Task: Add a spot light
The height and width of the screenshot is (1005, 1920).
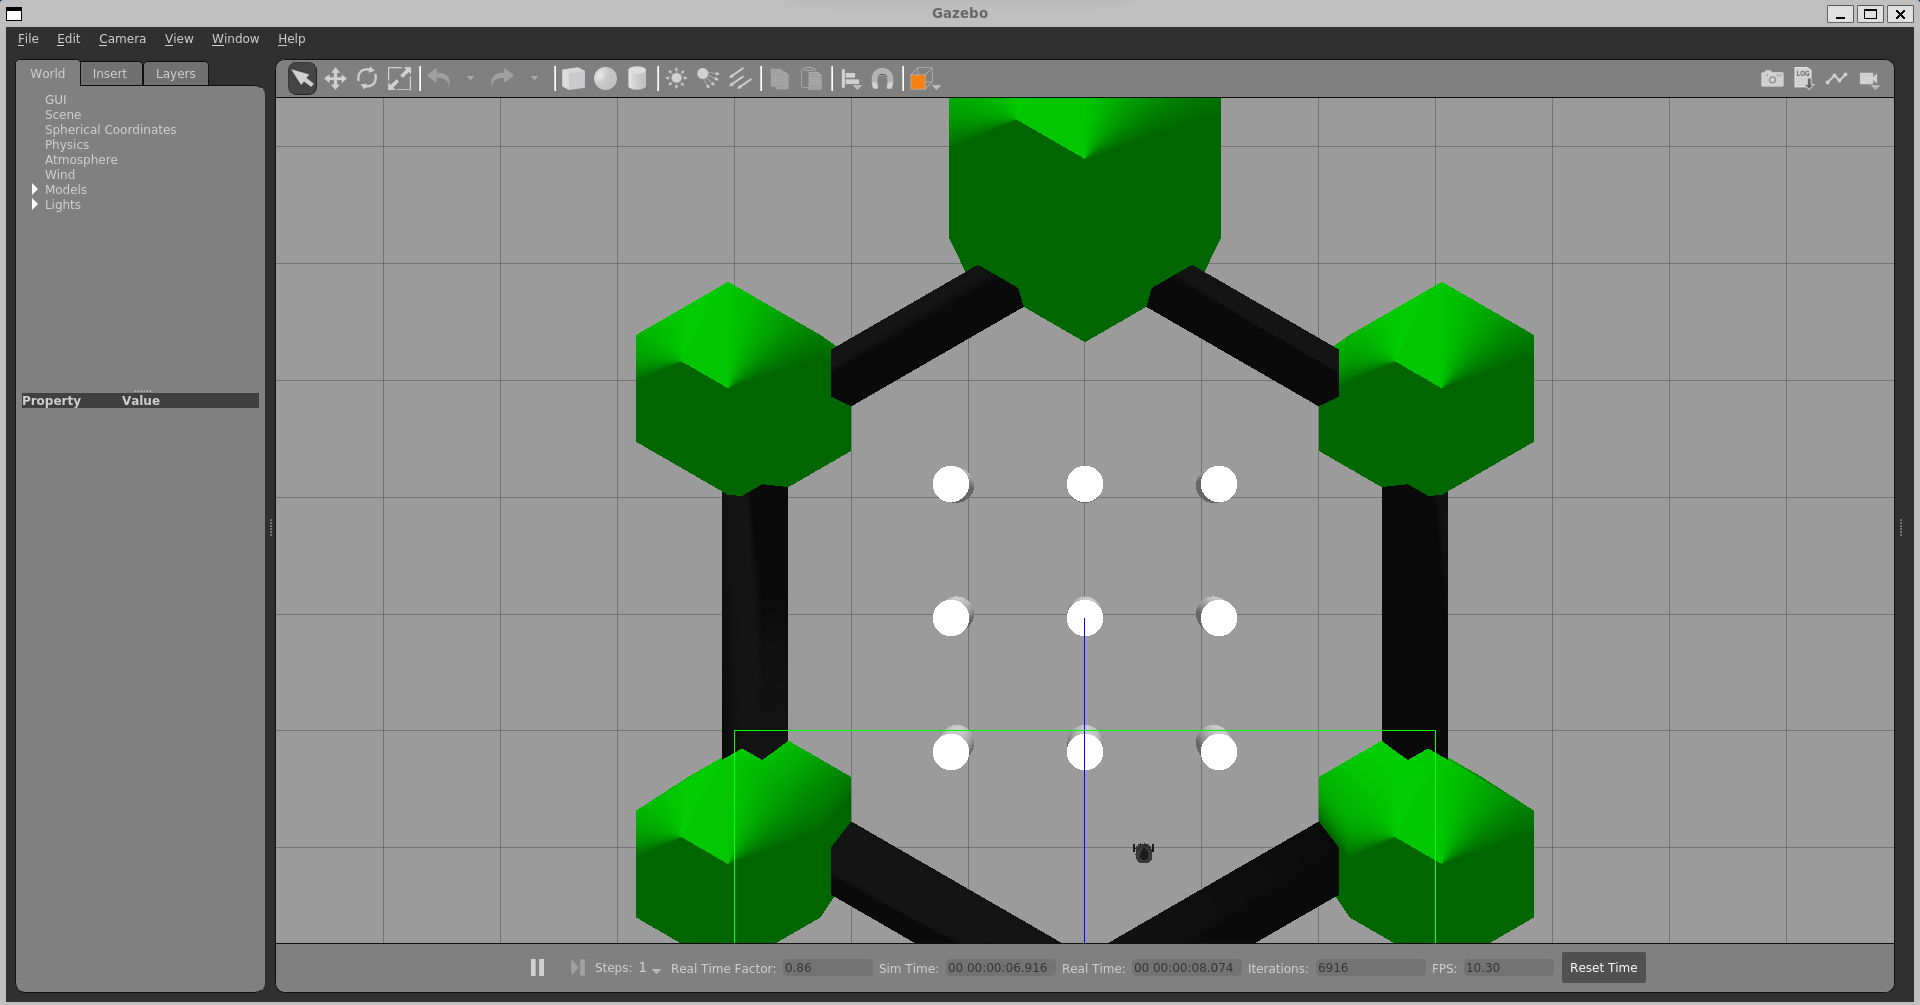Action: [x=708, y=79]
